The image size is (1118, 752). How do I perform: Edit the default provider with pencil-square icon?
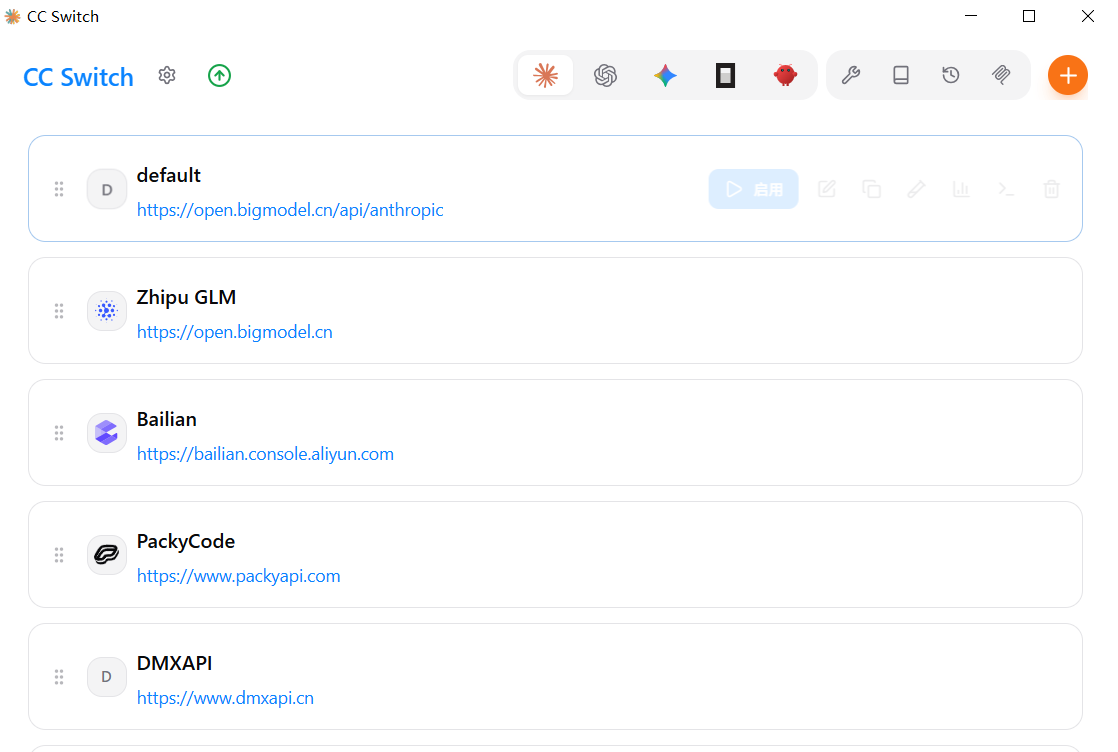[x=826, y=189]
